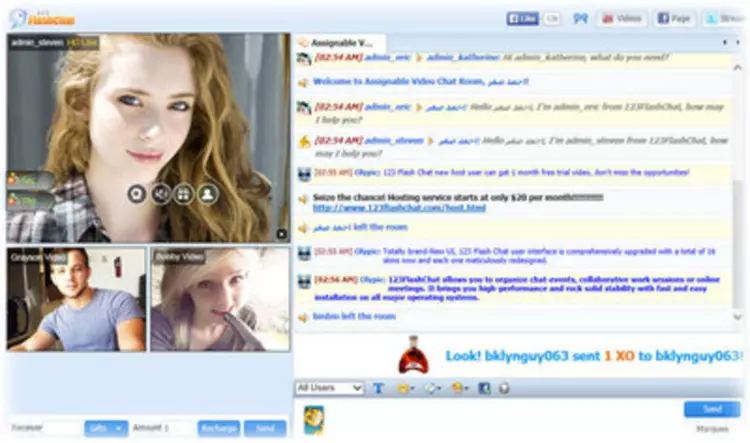
Task: Open the user profile icon on main video
Action: click(x=207, y=193)
